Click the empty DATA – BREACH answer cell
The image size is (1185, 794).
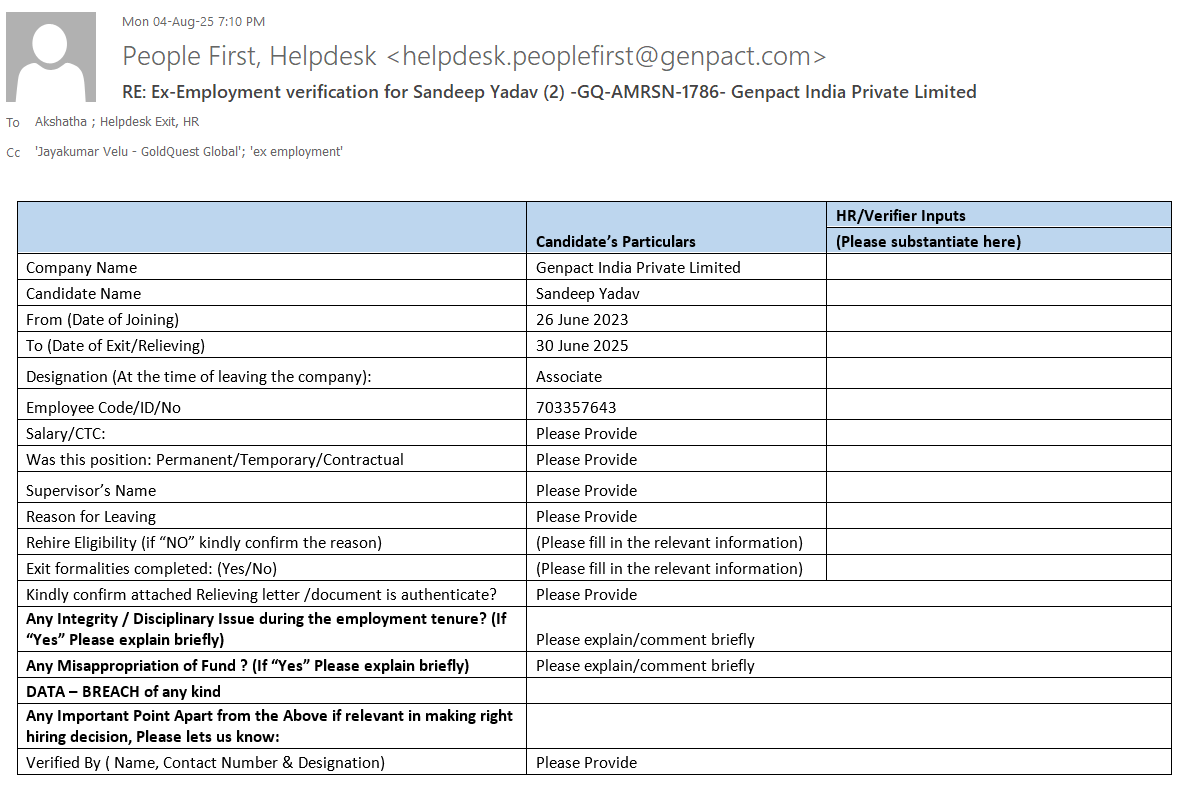(x=848, y=691)
